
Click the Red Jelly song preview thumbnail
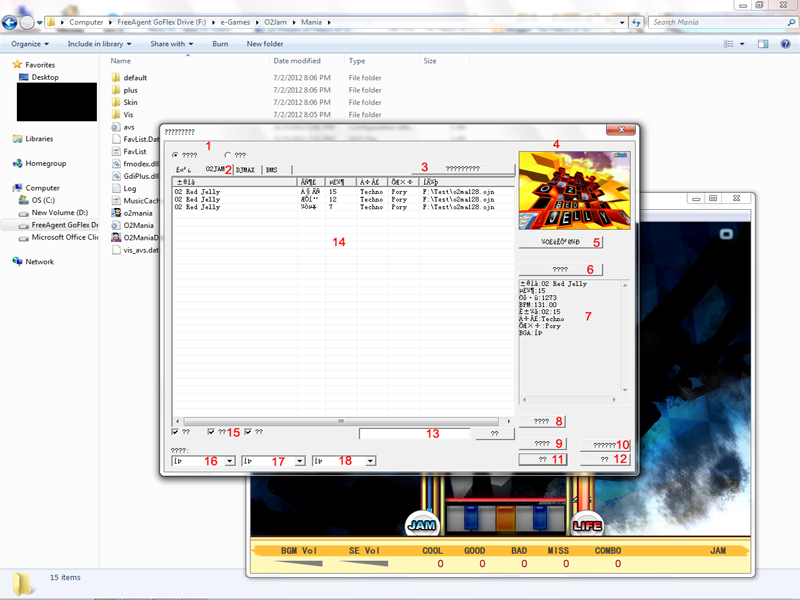click(575, 188)
